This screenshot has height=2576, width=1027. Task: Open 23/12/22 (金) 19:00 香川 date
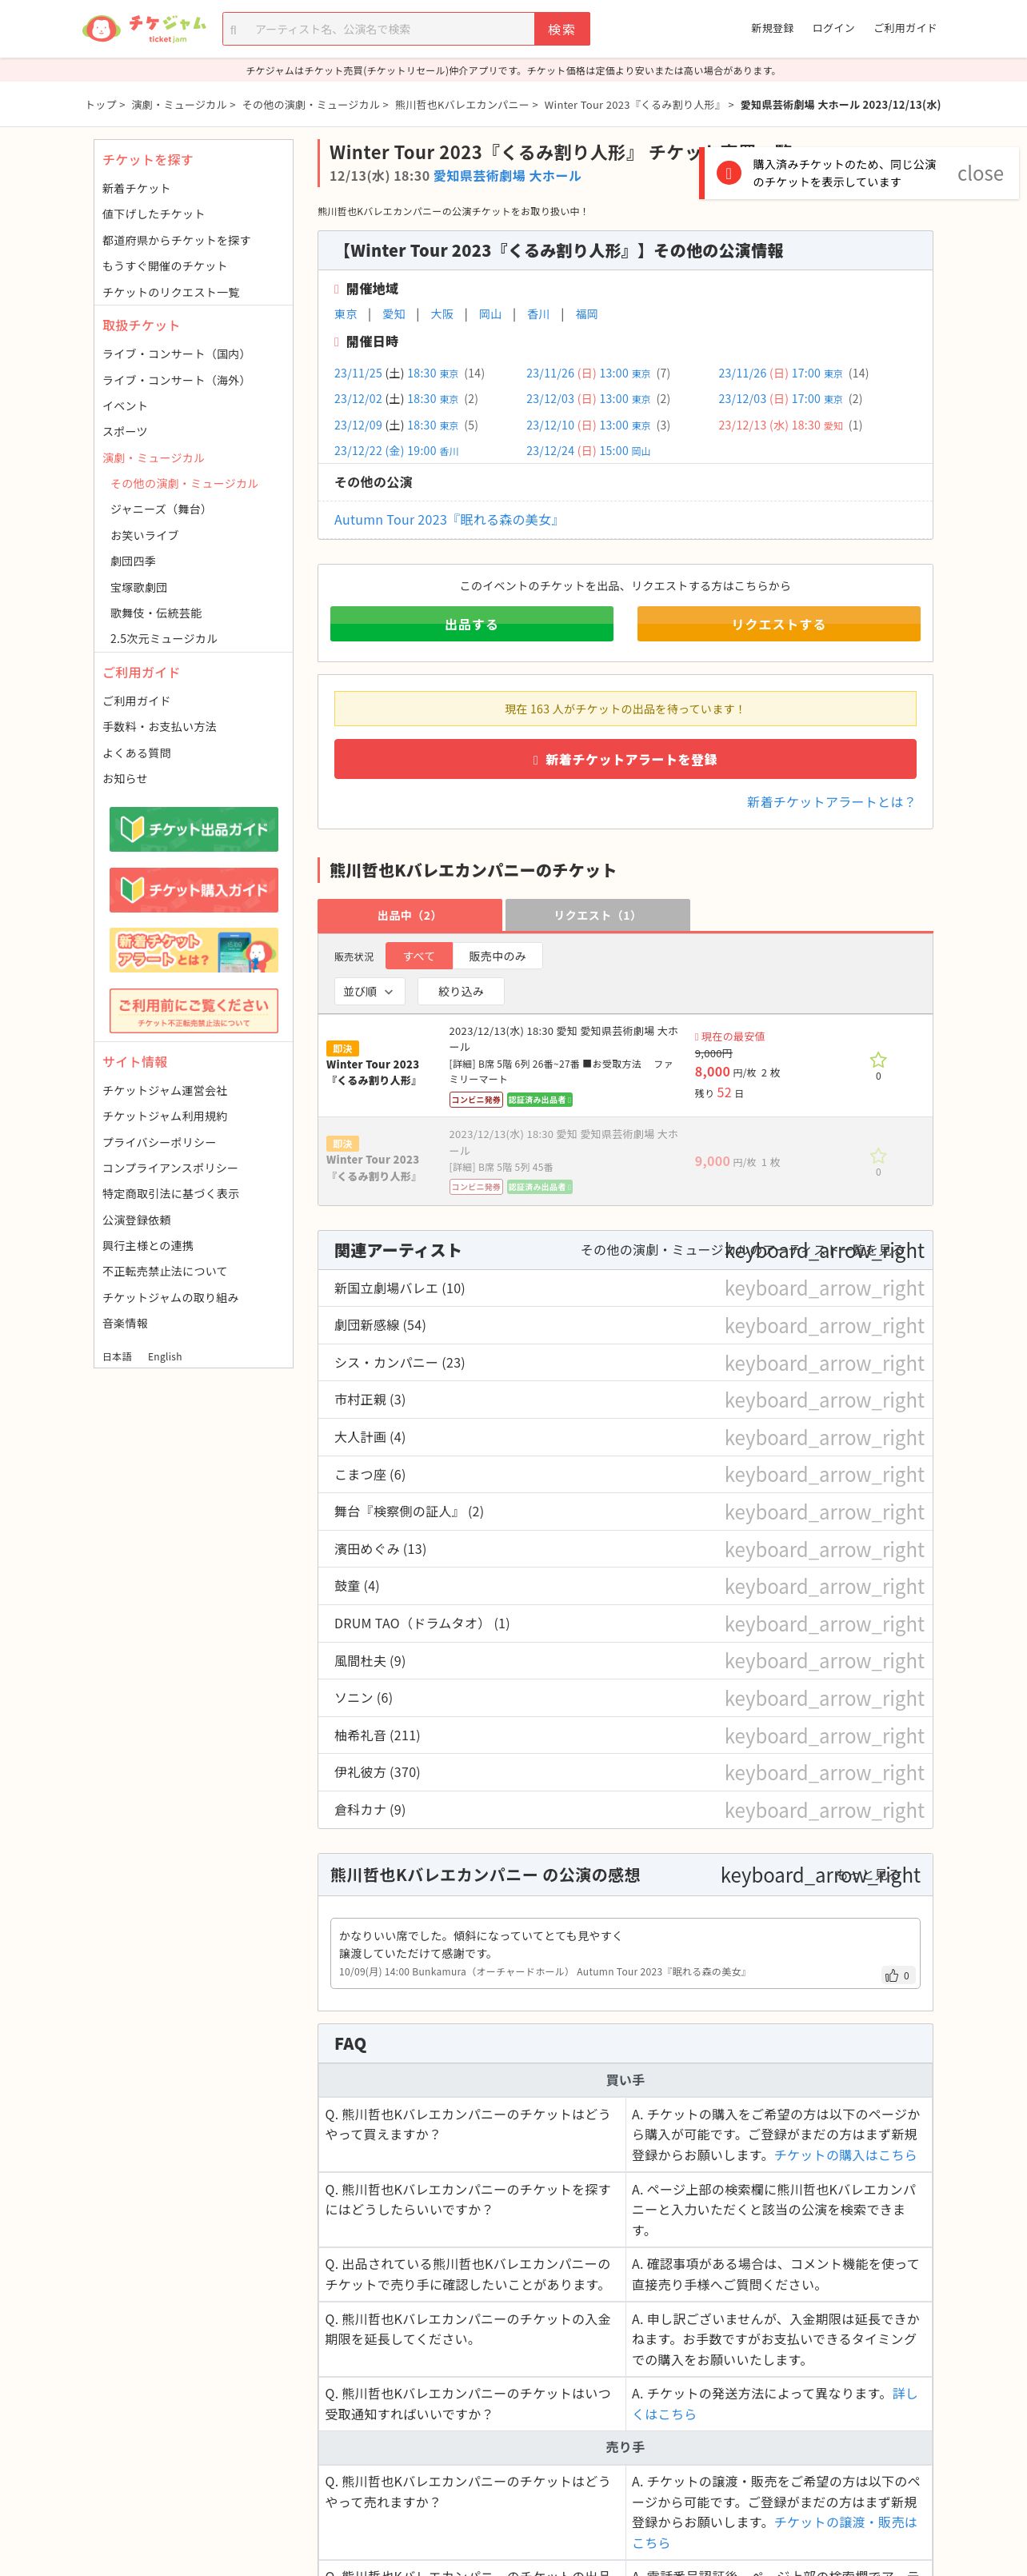tap(396, 451)
